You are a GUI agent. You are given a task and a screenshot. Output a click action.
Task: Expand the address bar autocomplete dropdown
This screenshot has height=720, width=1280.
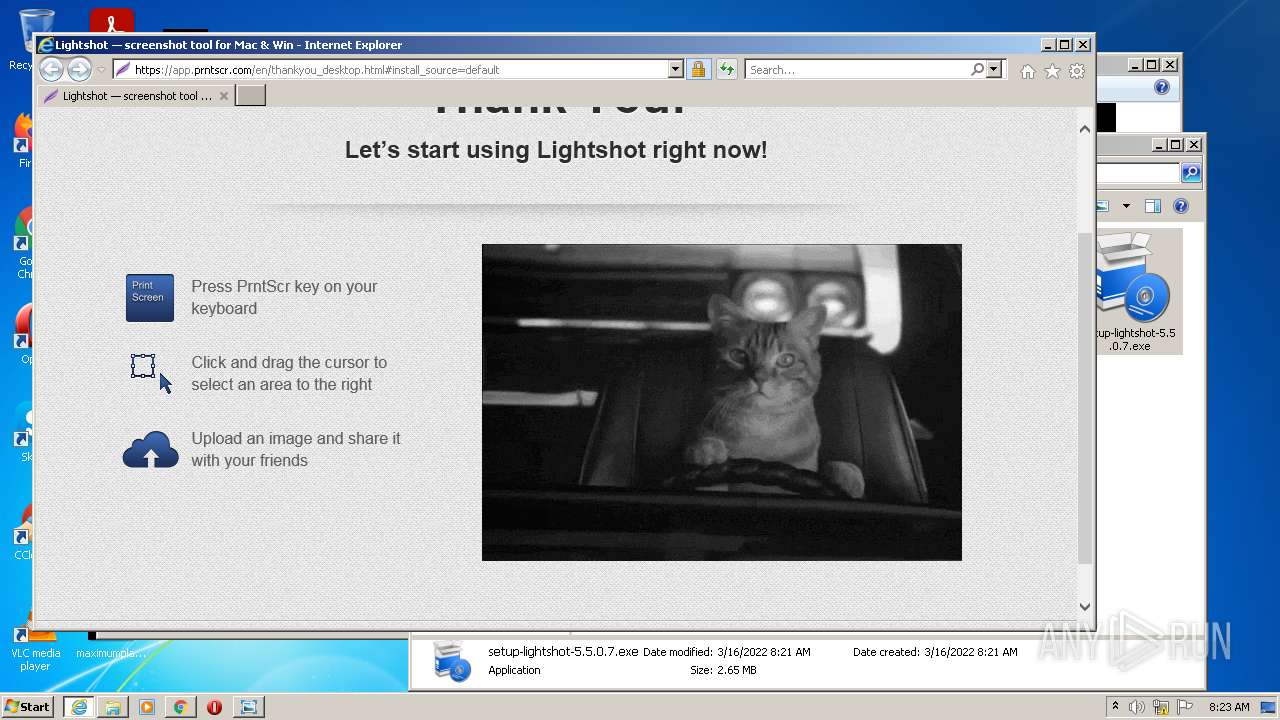(x=675, y=70)
